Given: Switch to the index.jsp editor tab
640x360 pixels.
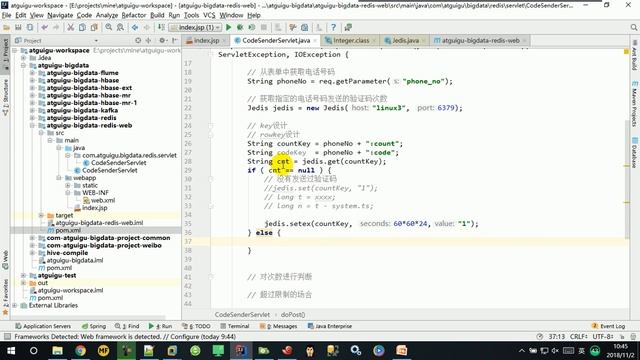Looking at the screenshot, I should click(206, 40).
